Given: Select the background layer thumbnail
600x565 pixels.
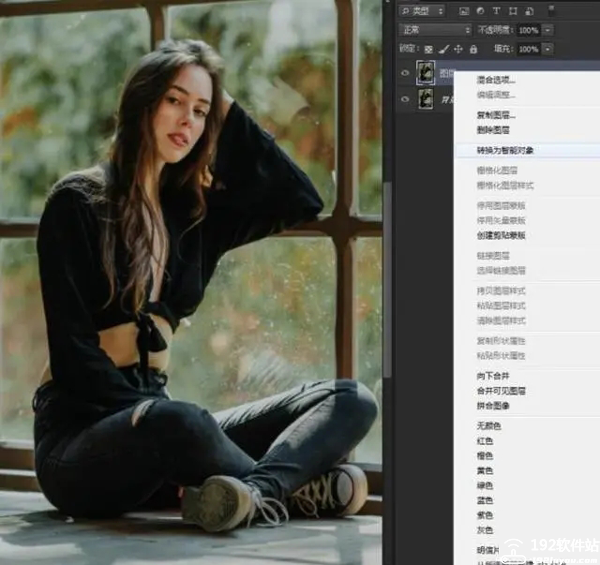Looking at the screenshot, I should [427, 98].
